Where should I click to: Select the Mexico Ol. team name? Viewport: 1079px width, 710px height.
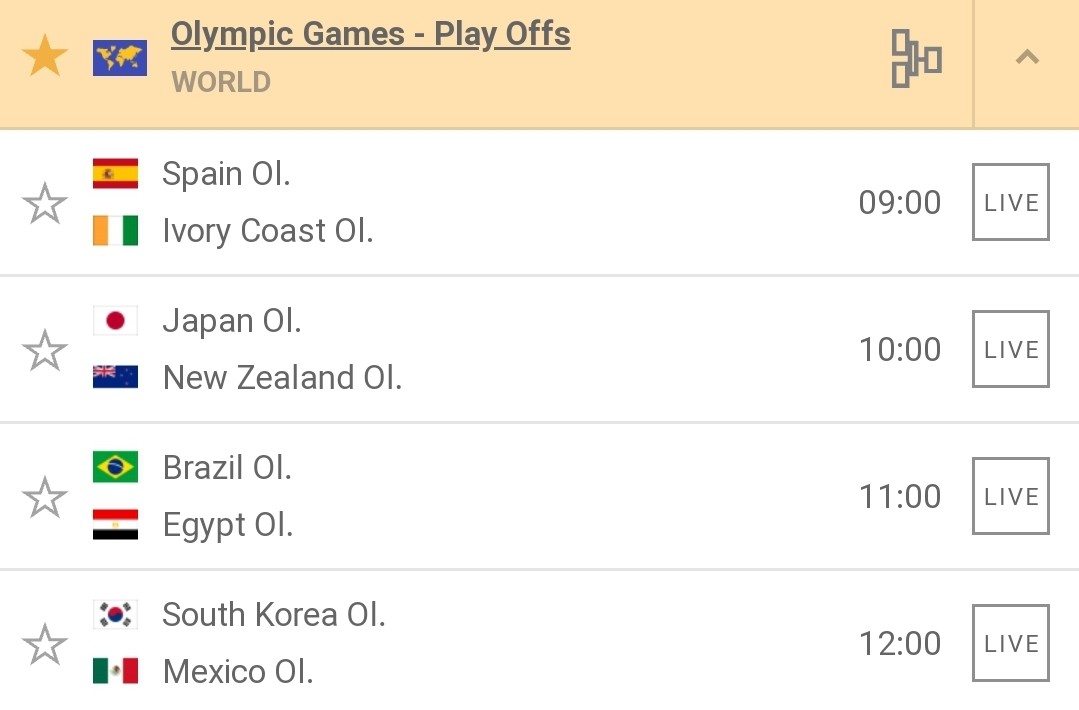(238, 671)
